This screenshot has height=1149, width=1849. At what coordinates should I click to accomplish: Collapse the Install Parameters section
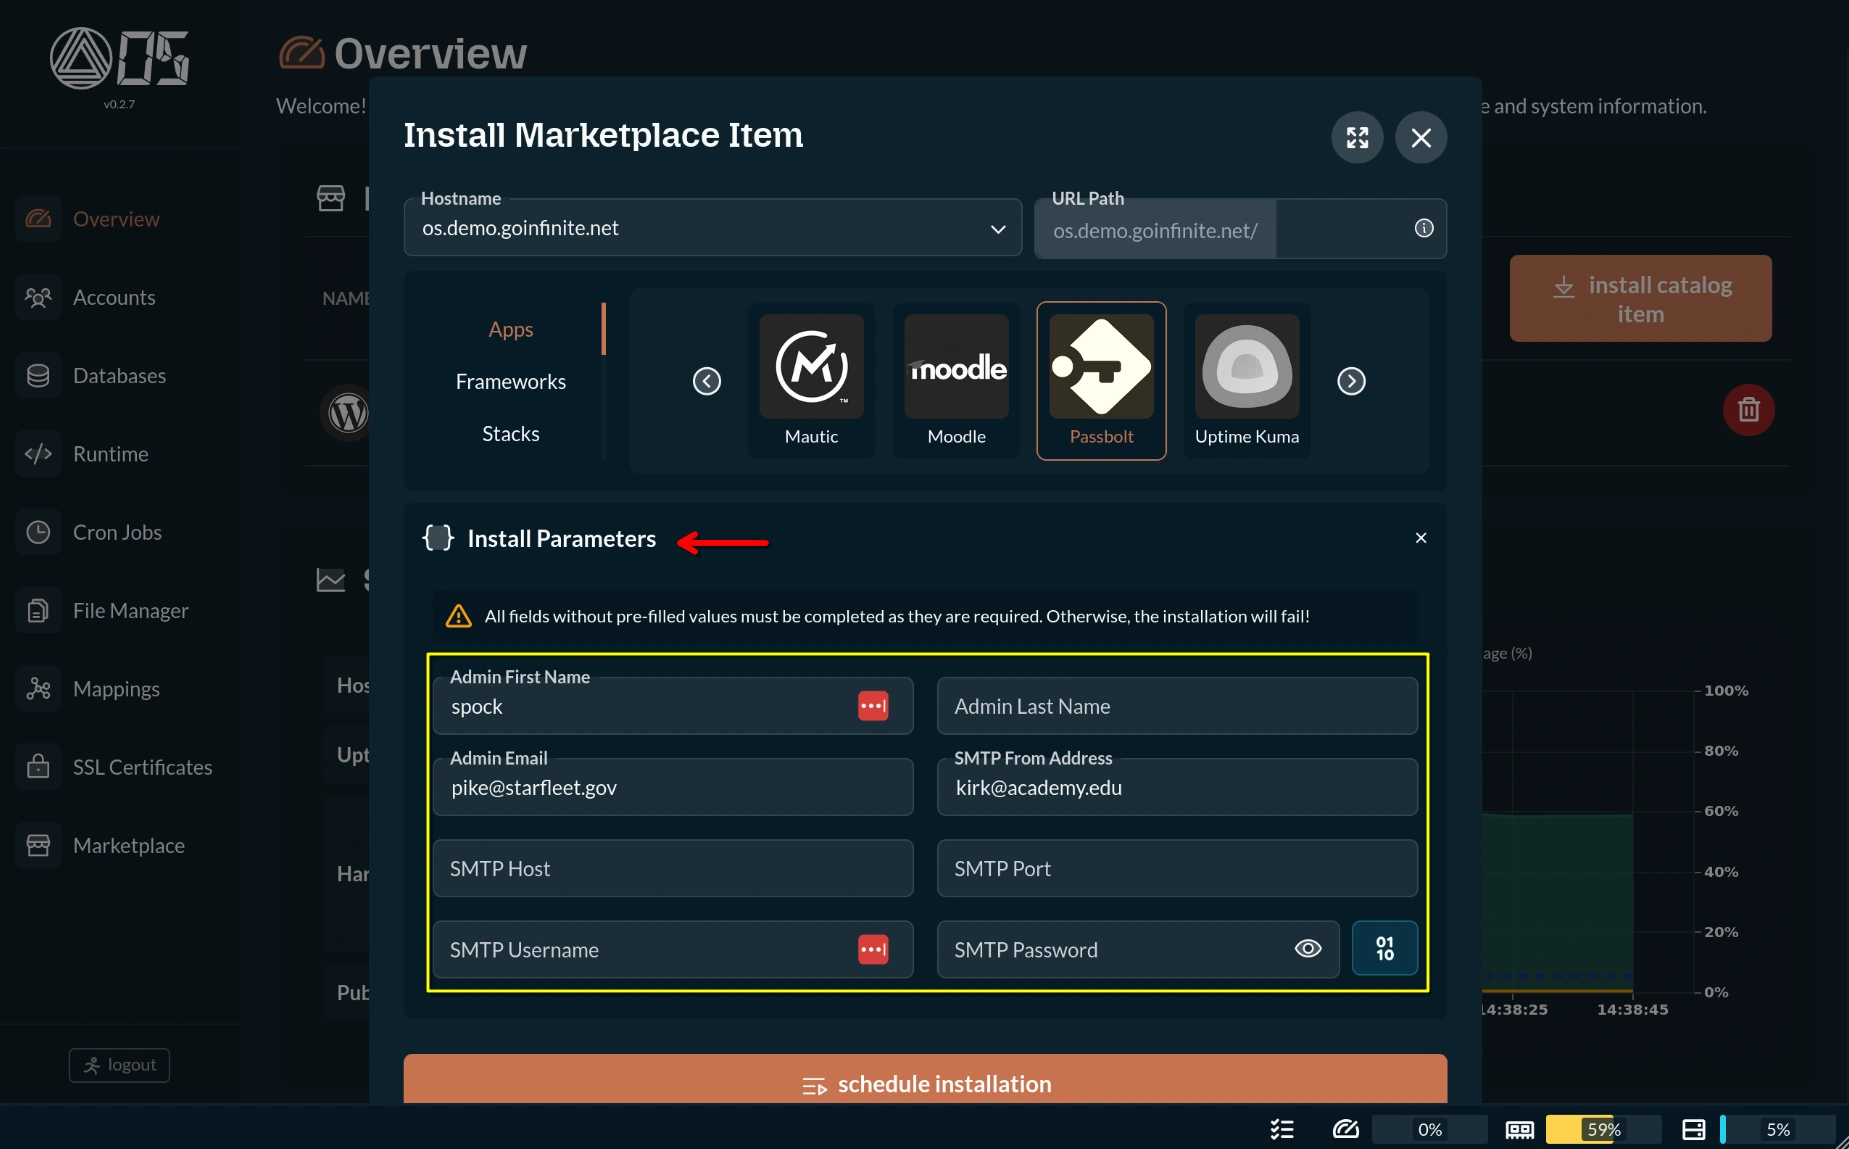pos(1420,538)
